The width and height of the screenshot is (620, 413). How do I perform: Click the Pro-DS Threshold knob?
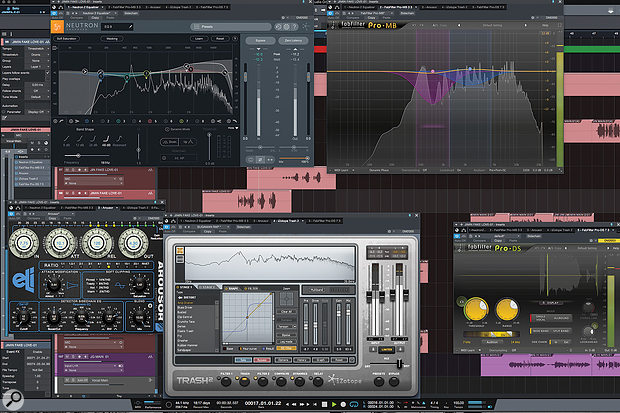(x=476, y=309)
